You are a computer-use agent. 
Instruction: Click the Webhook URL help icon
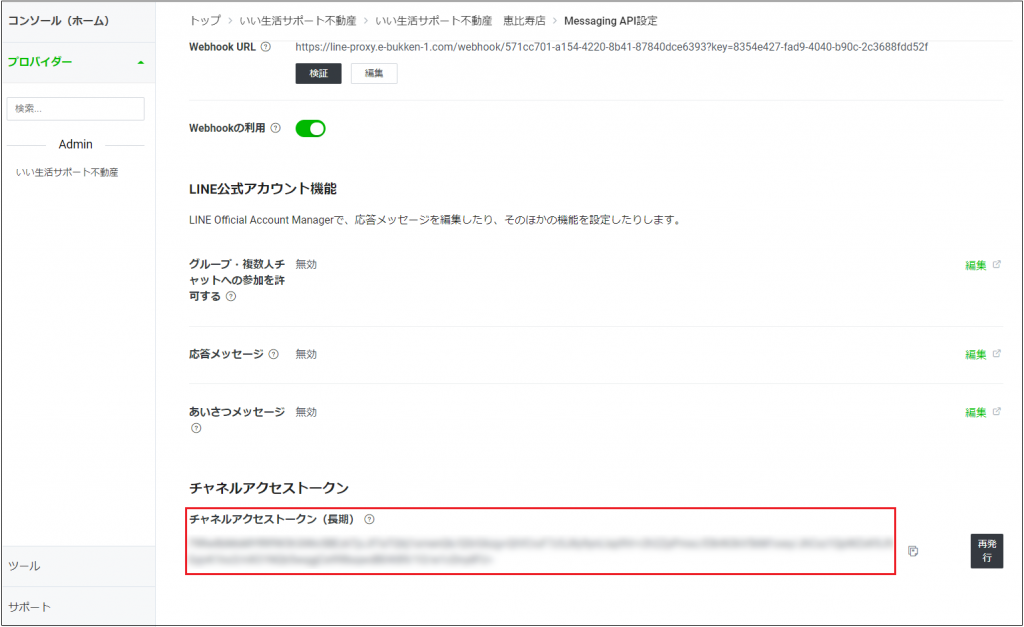[x=266, y=47]
